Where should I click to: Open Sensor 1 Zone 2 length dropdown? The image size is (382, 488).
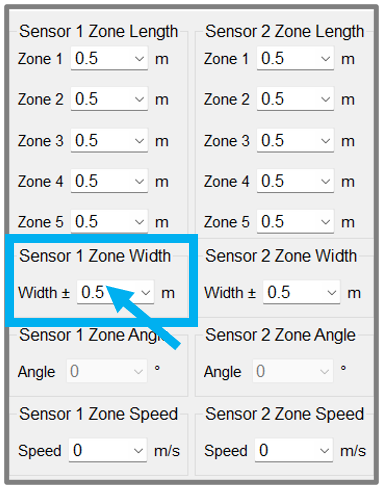pos(109,99)
